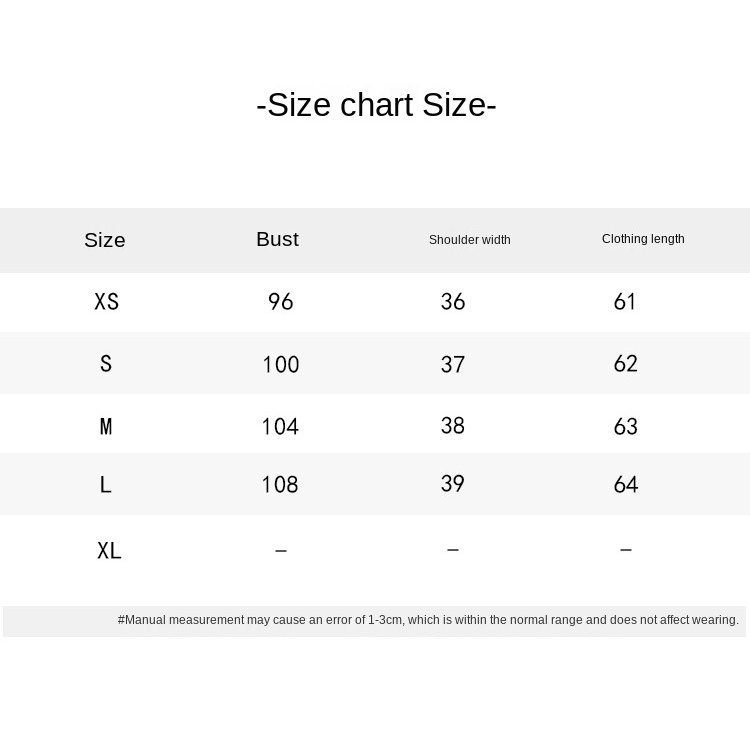
Task: Click the XL size row label
Action: (x=109, y=550)
